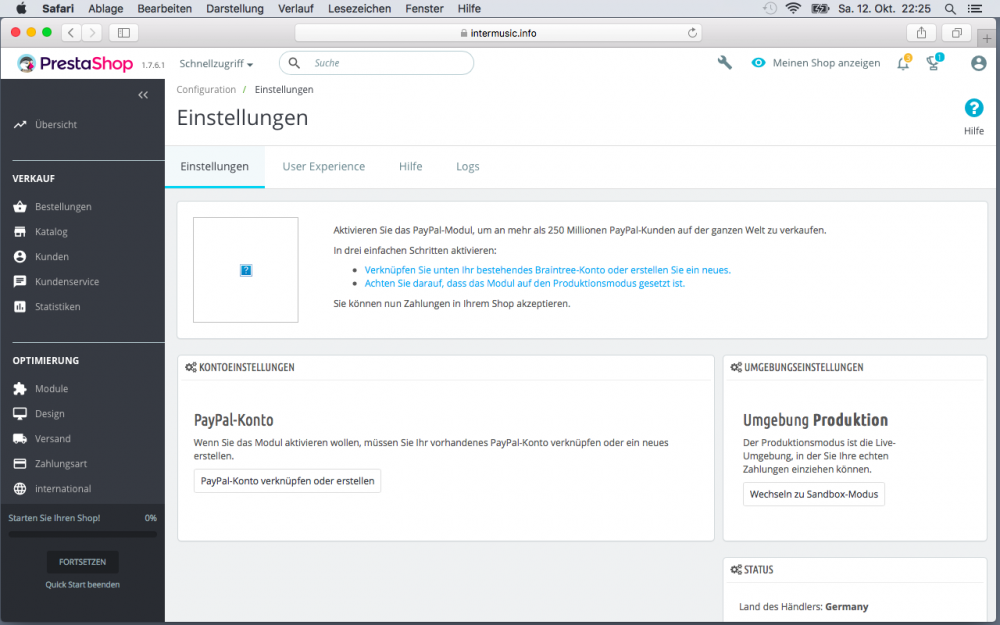
Task: Open the Schnellzugriff dropdown
Action: pyautogui.click(x=215, y=62)
